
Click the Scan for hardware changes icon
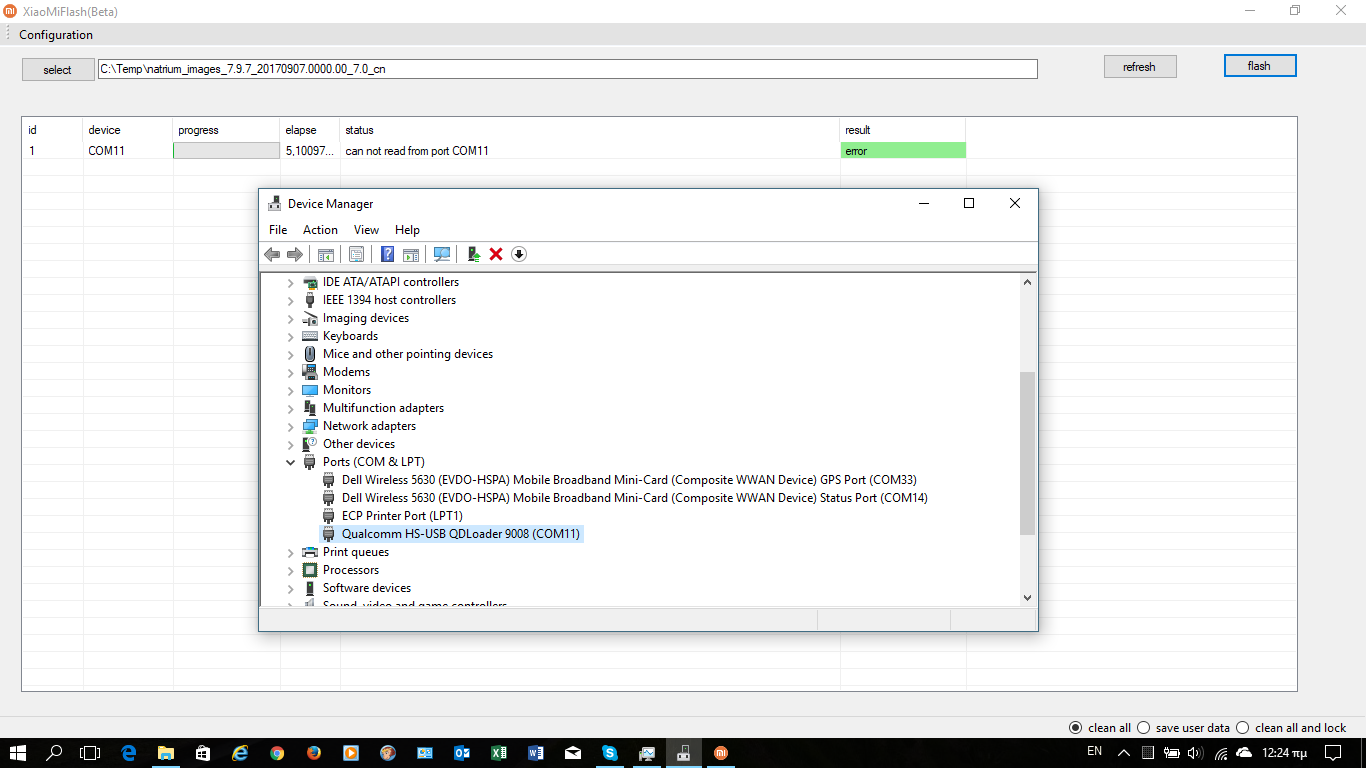pos(442,254)
